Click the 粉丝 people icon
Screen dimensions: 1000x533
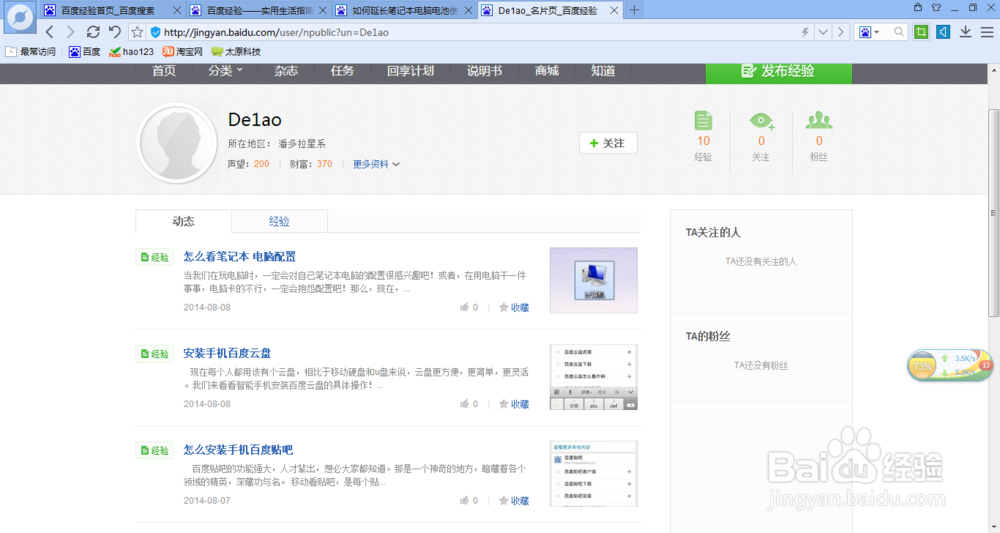(x=819, y=120)
